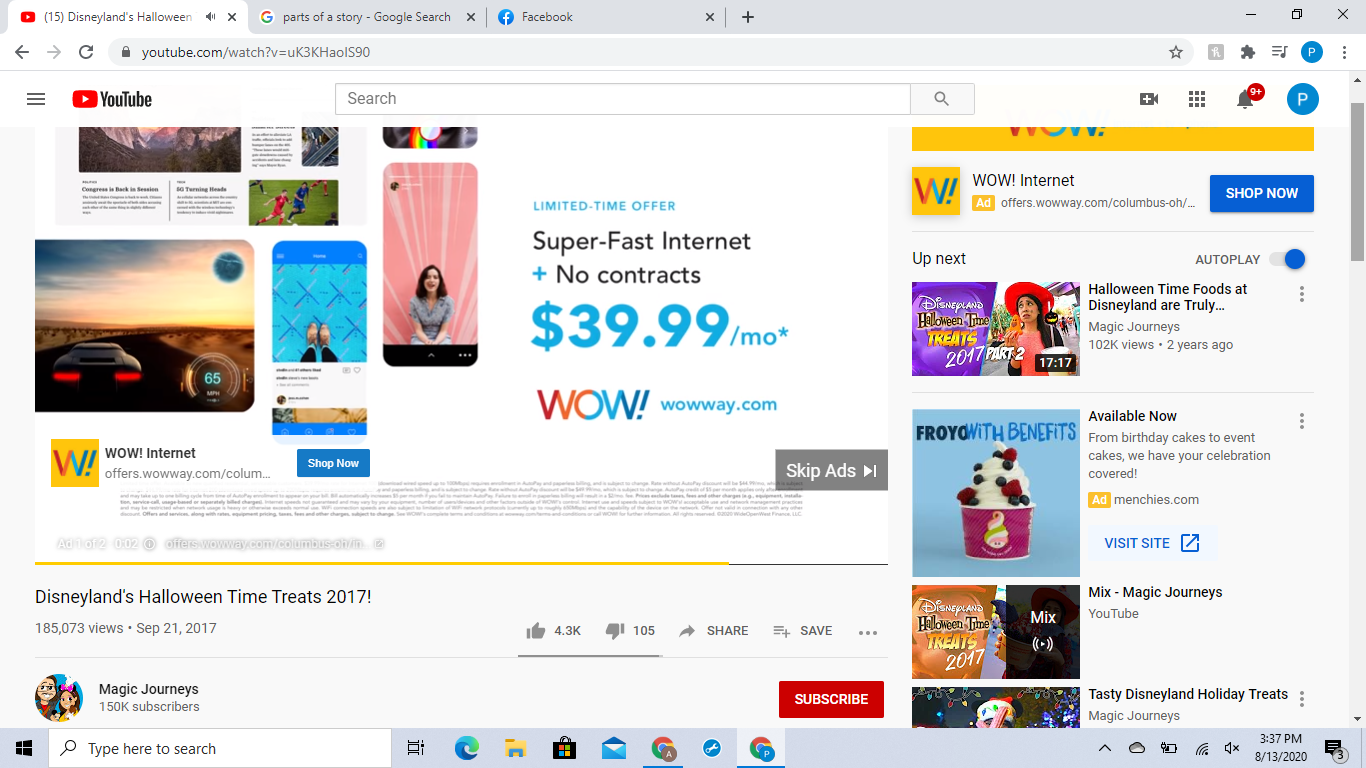Toggle the AUTOPLAY switch
This screenshot has height=768, width=1366.
[1288, 259]
